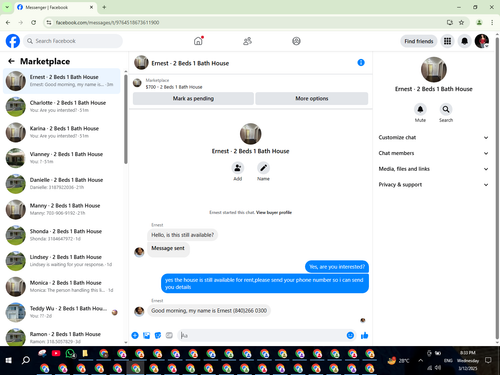Open the View buyer profile link
Image resolution: width=500 pixels, height=375 pixels.
274,212
